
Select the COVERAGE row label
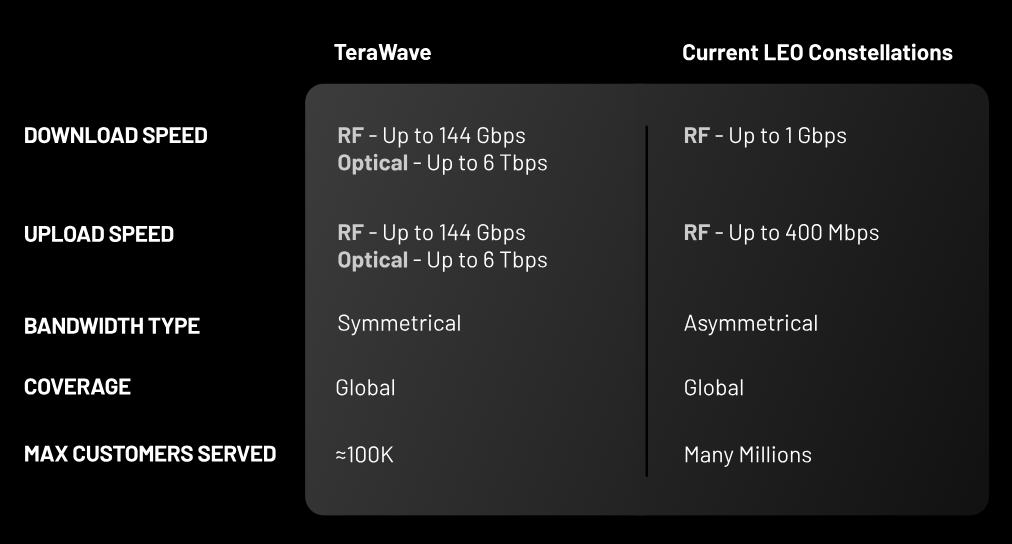[77, 387]
